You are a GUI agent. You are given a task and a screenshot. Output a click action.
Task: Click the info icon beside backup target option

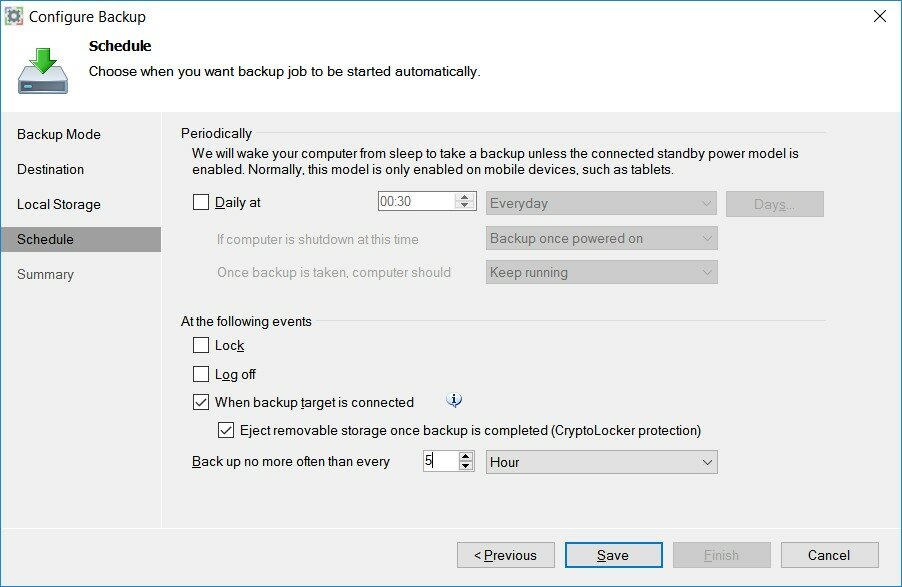point(454,400)
